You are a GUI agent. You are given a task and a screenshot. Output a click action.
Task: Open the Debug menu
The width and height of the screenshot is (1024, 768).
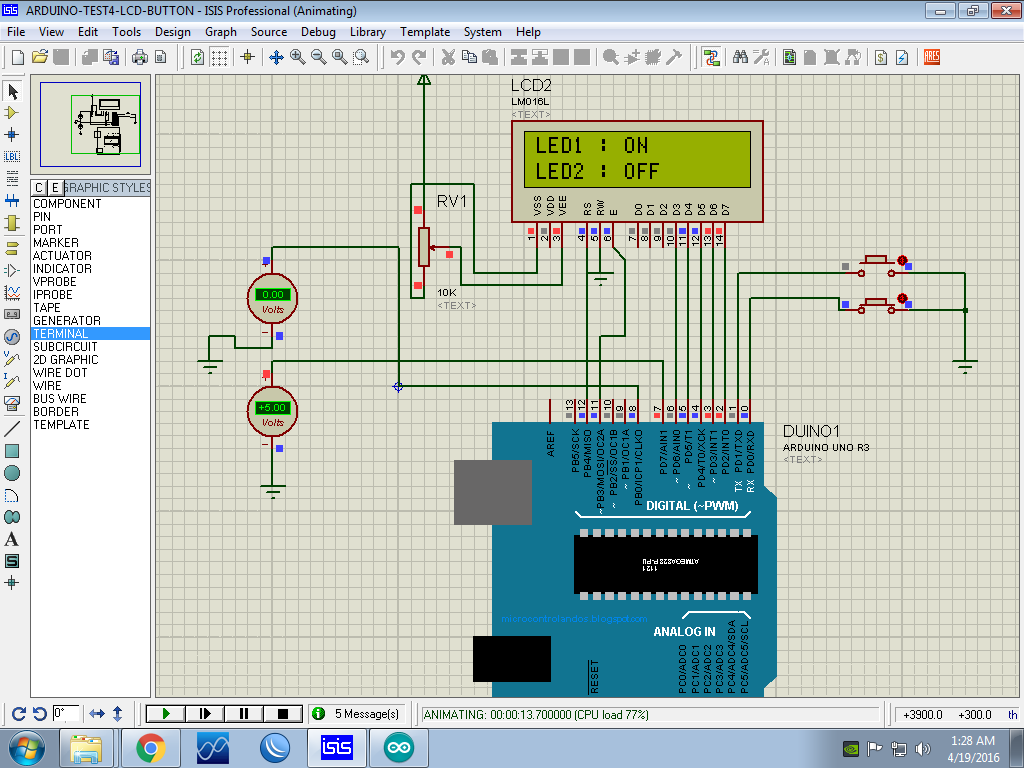point(318,32)
